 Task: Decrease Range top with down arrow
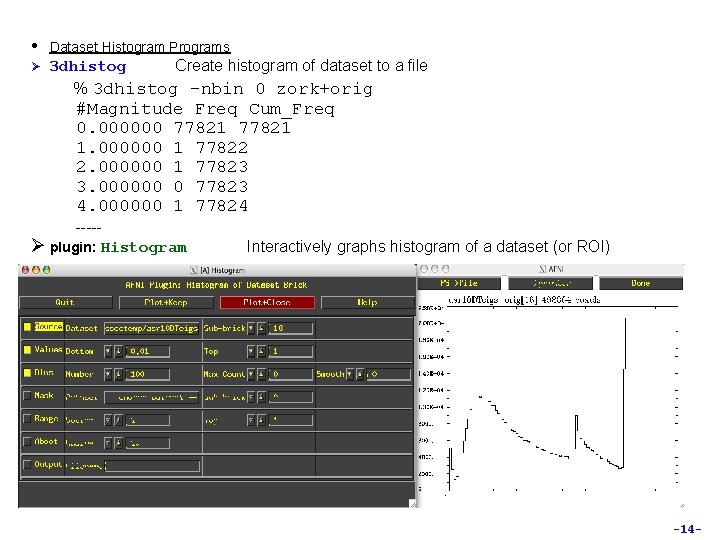coord(251,420)
